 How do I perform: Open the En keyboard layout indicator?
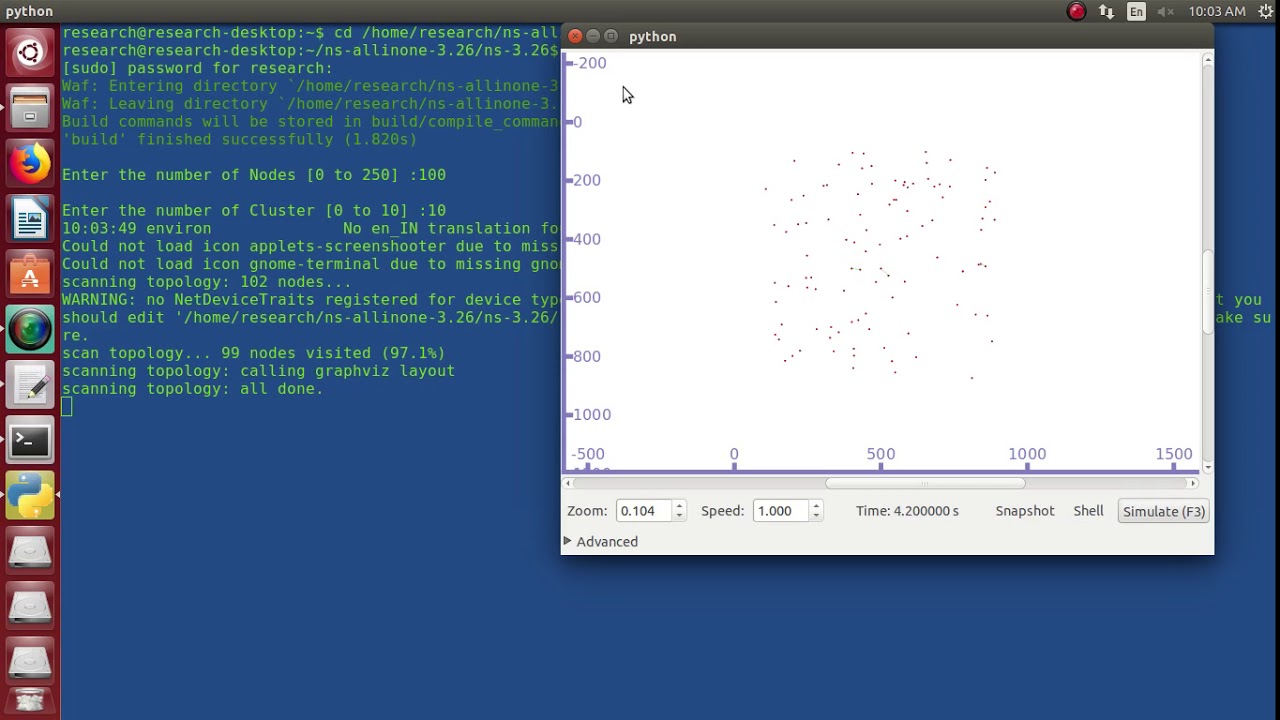click(1136, 12)
